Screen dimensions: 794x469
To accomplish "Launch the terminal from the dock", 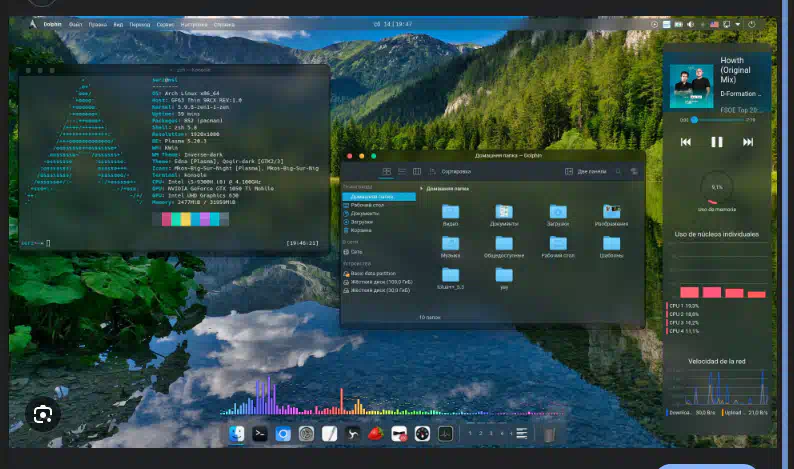I will point(260,434).
